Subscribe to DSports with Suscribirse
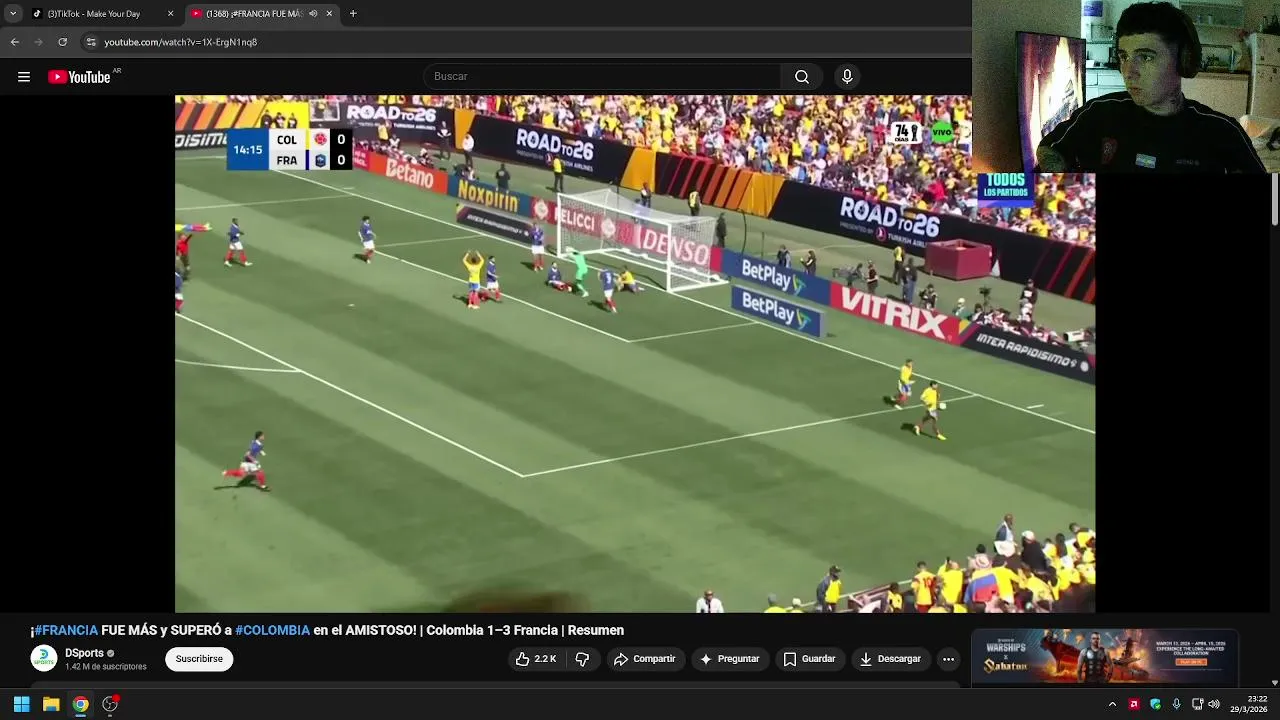 (x=199, y=659)
